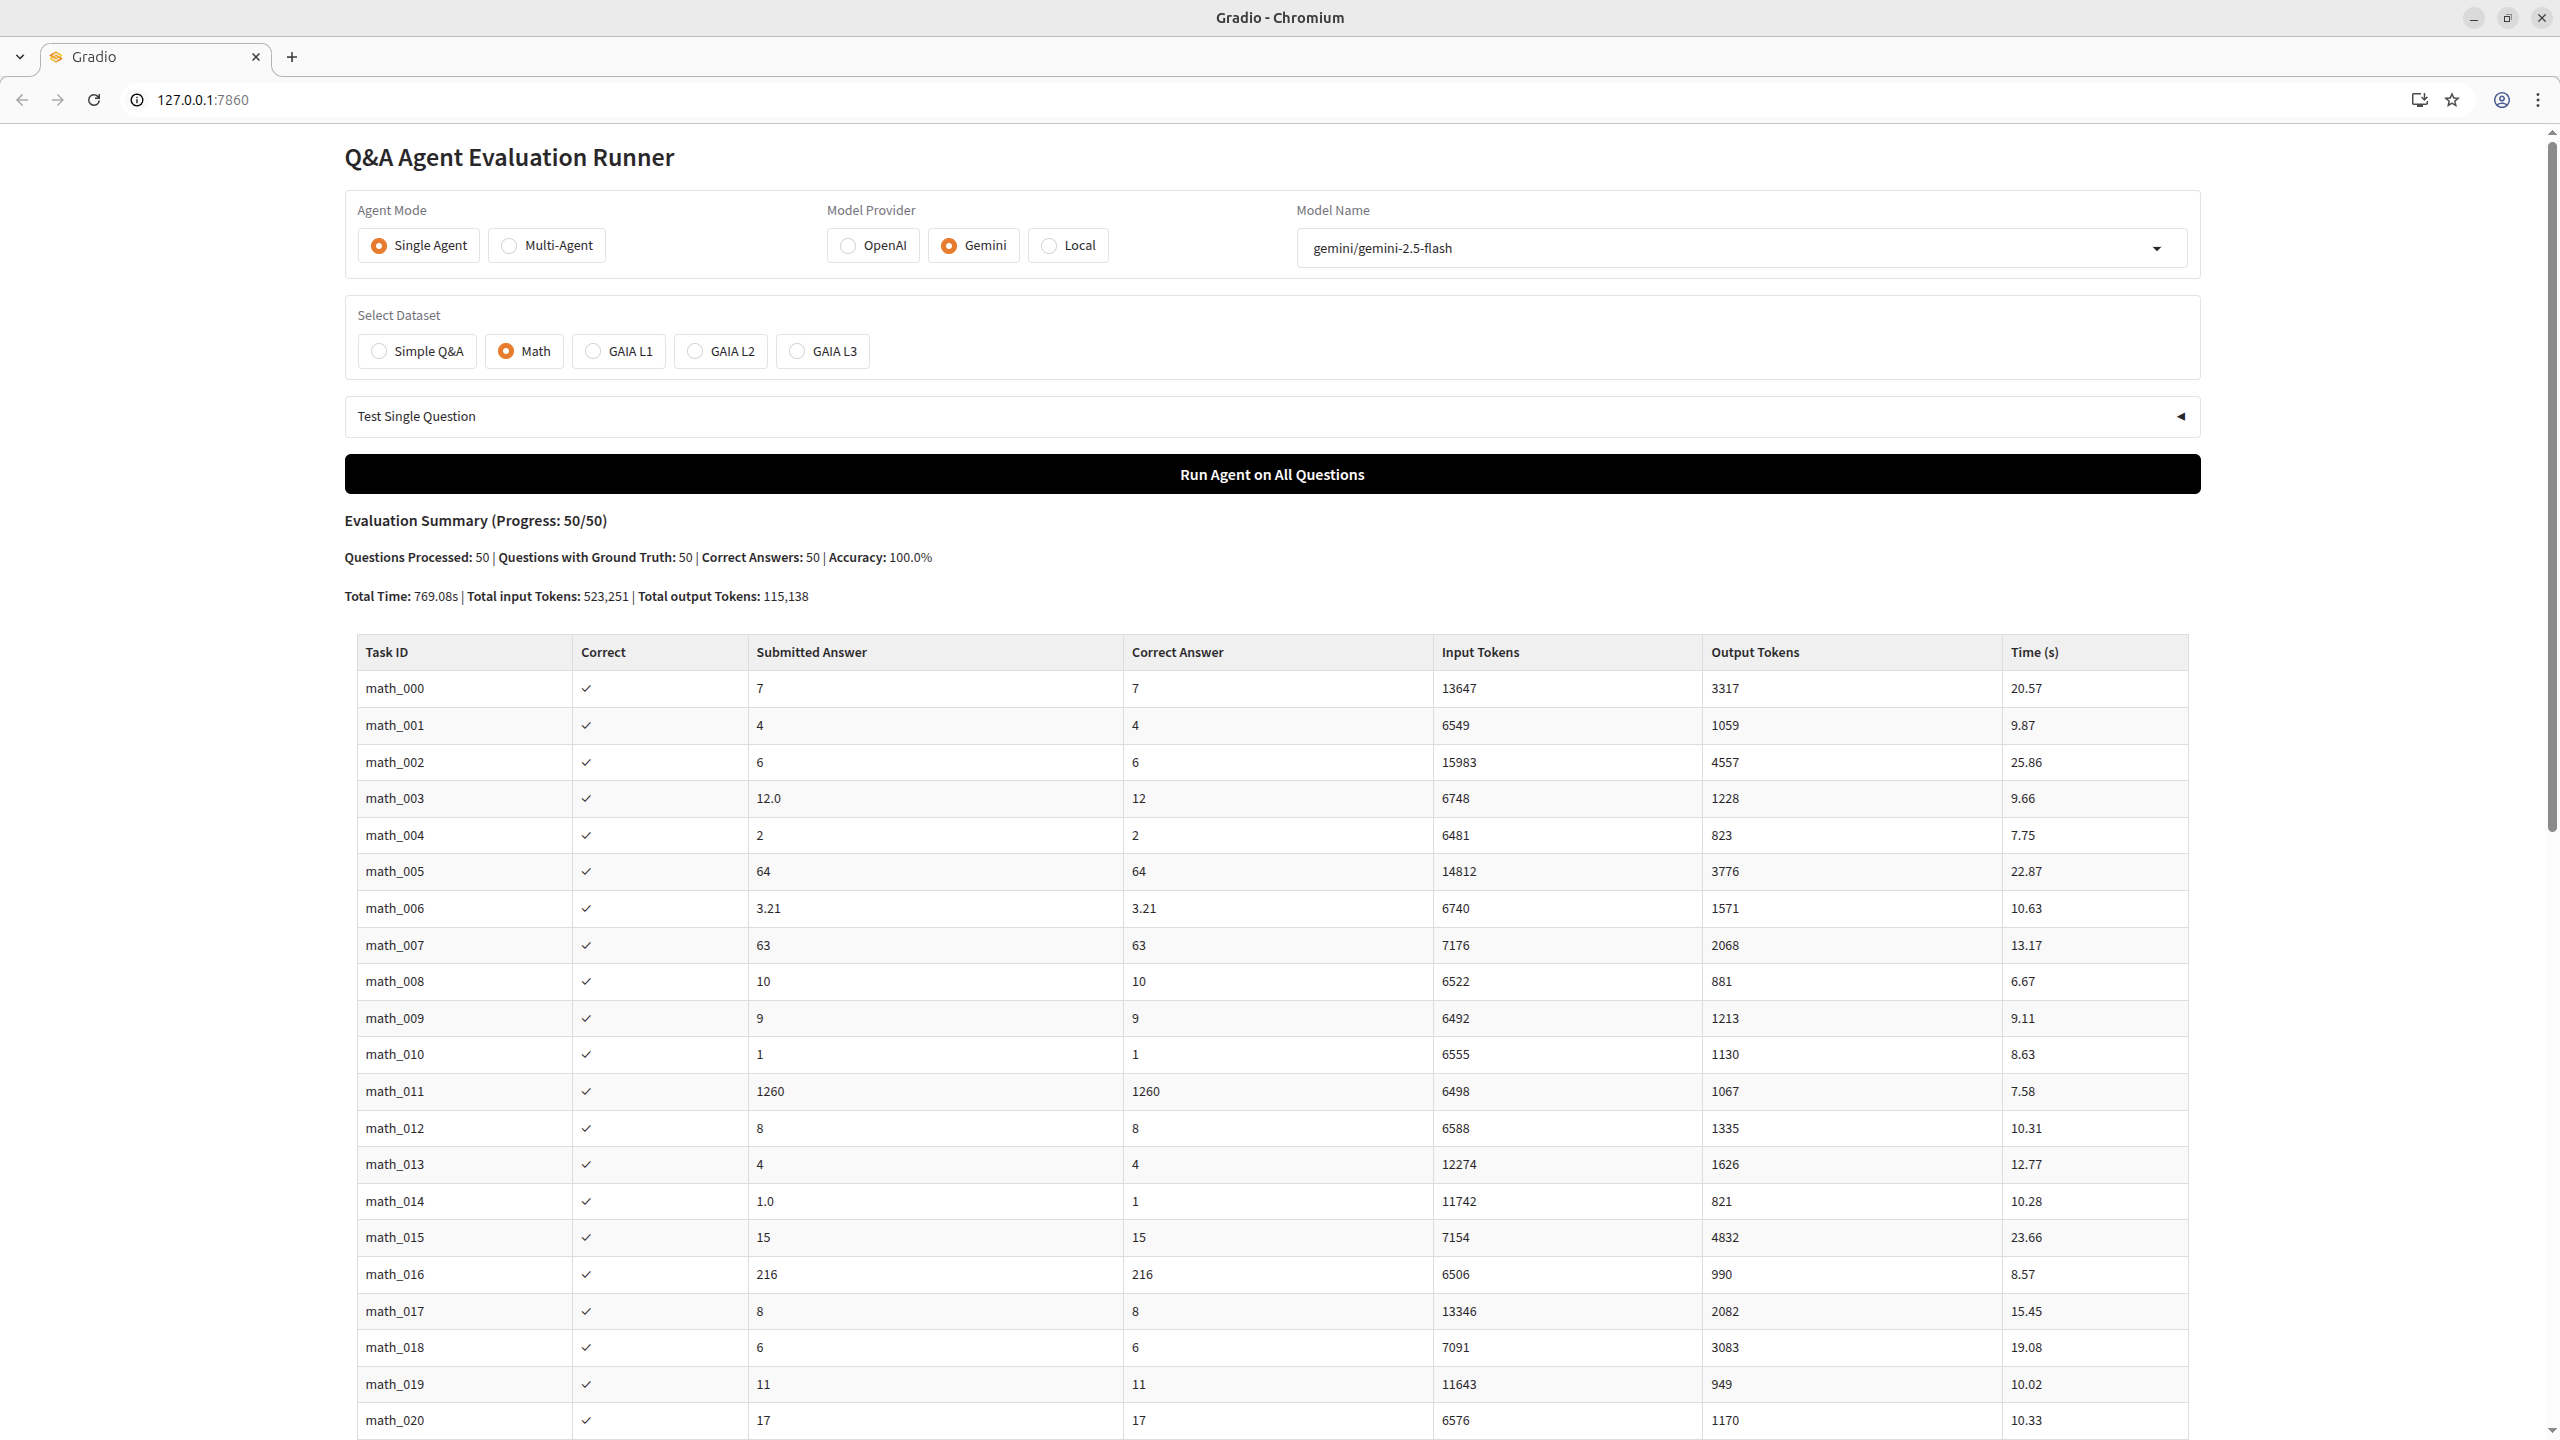The width and height of the screenshot is (2560, 1440).
Task: Click the install app icon in address bar
Action: coord(2419,100)
